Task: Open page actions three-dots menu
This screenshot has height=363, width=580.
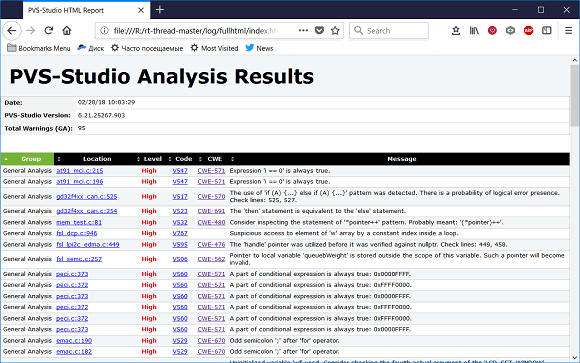Action: (303, 30)
